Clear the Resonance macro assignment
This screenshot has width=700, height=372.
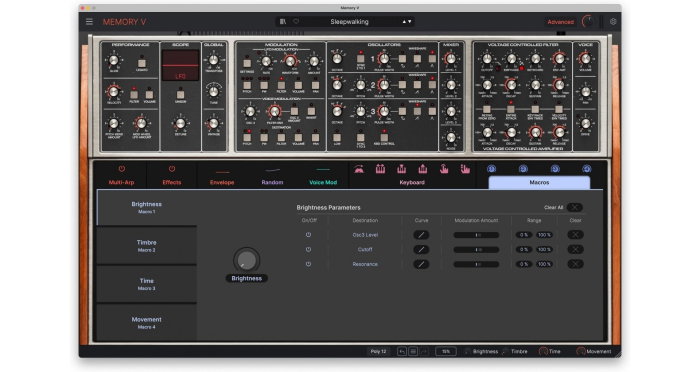click(575, 264)
